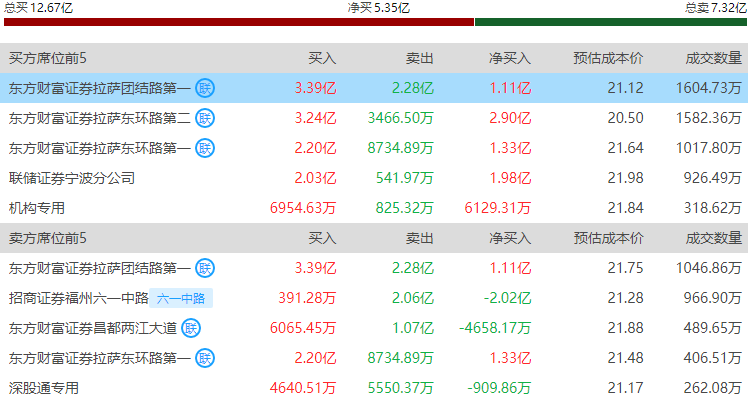
Task: Sort sellers by 成交数量 column header
Action: pyautogui.click(x=714, y=238)
